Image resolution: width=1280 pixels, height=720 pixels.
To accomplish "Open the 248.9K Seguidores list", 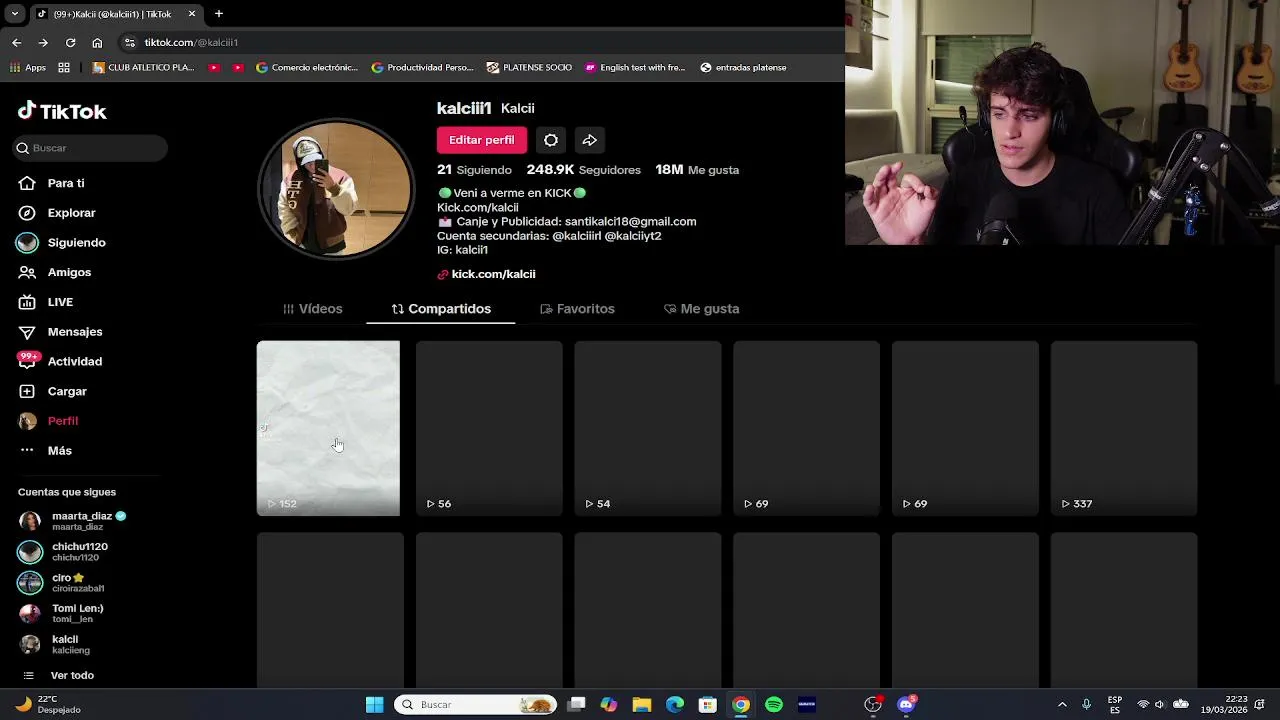I will point(583,170).
